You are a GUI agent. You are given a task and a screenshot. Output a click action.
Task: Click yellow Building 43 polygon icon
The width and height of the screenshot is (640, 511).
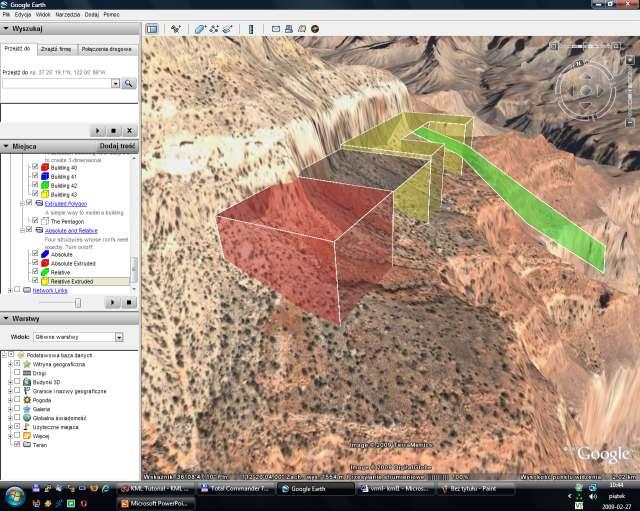pyautogui.click(x=45, y=194)
